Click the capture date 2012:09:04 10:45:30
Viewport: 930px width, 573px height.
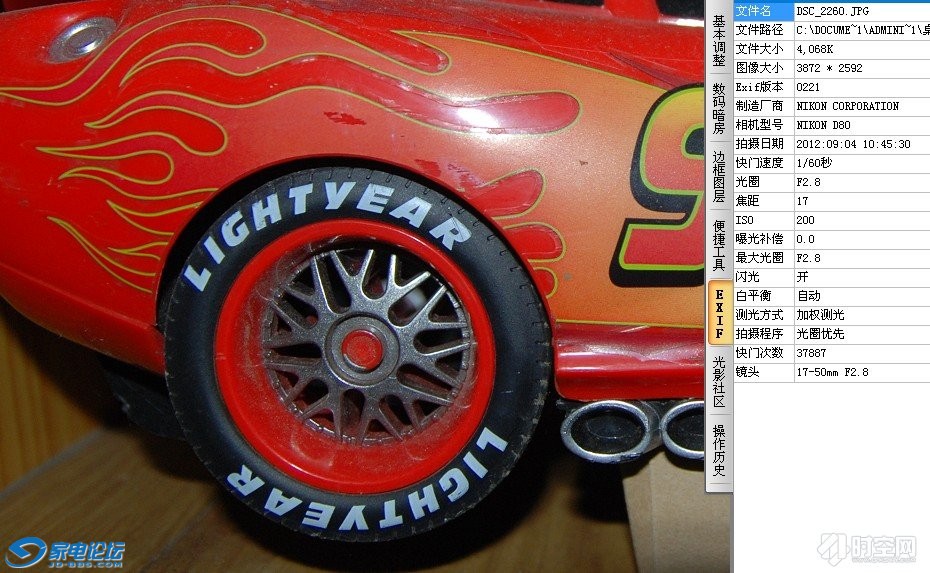[853, 144]
